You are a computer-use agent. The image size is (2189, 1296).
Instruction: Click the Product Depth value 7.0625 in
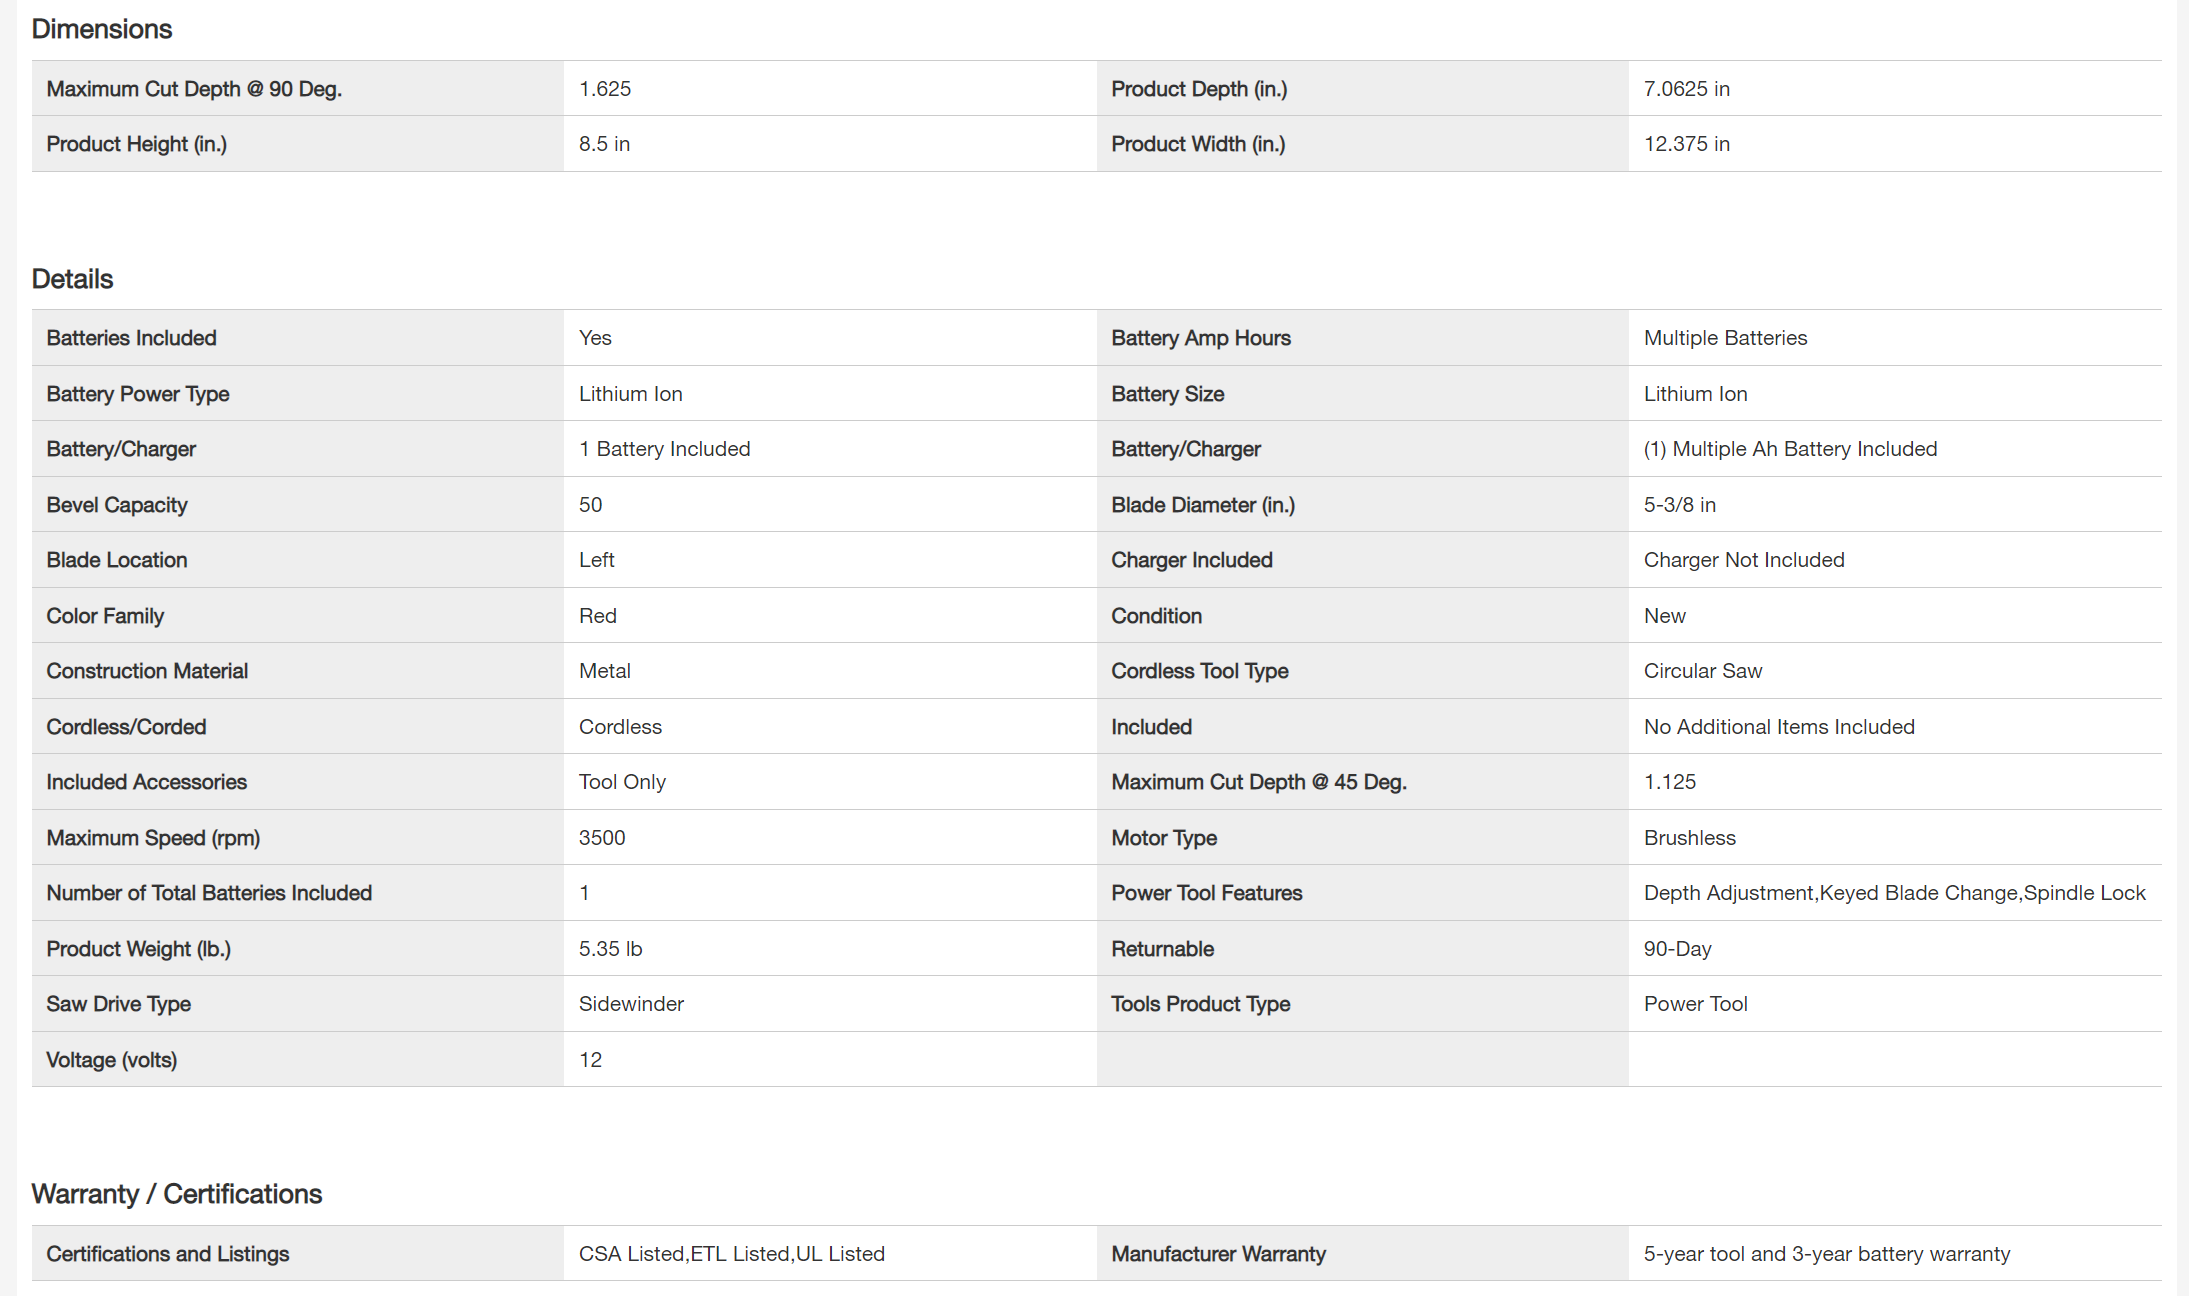[1686, 89]
